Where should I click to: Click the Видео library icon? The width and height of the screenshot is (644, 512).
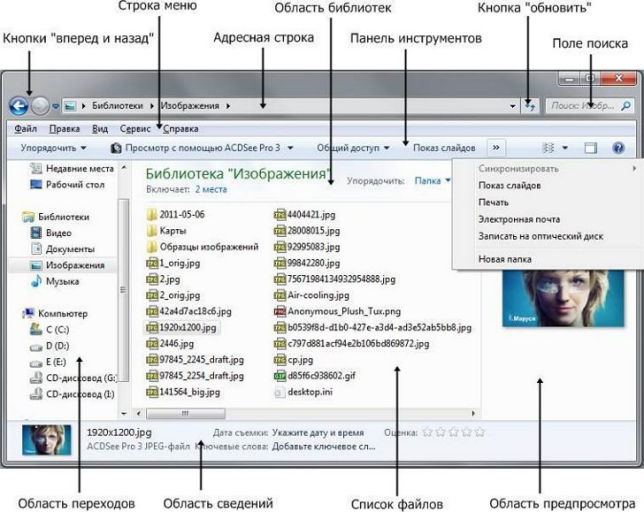pos(36,233)
